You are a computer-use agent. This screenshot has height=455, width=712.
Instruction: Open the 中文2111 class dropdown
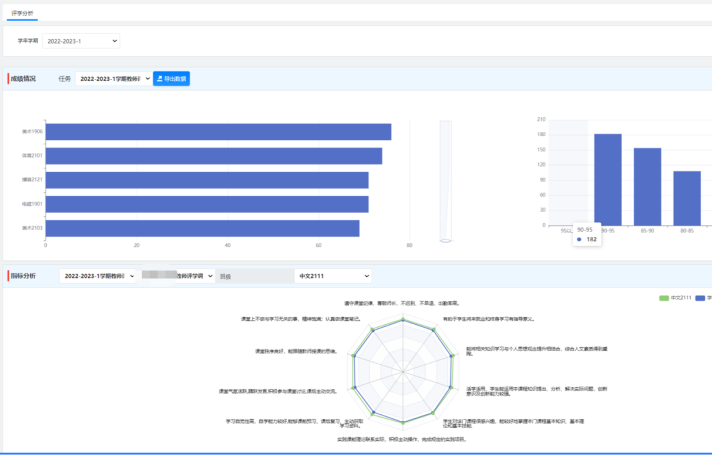coord(333,276)
